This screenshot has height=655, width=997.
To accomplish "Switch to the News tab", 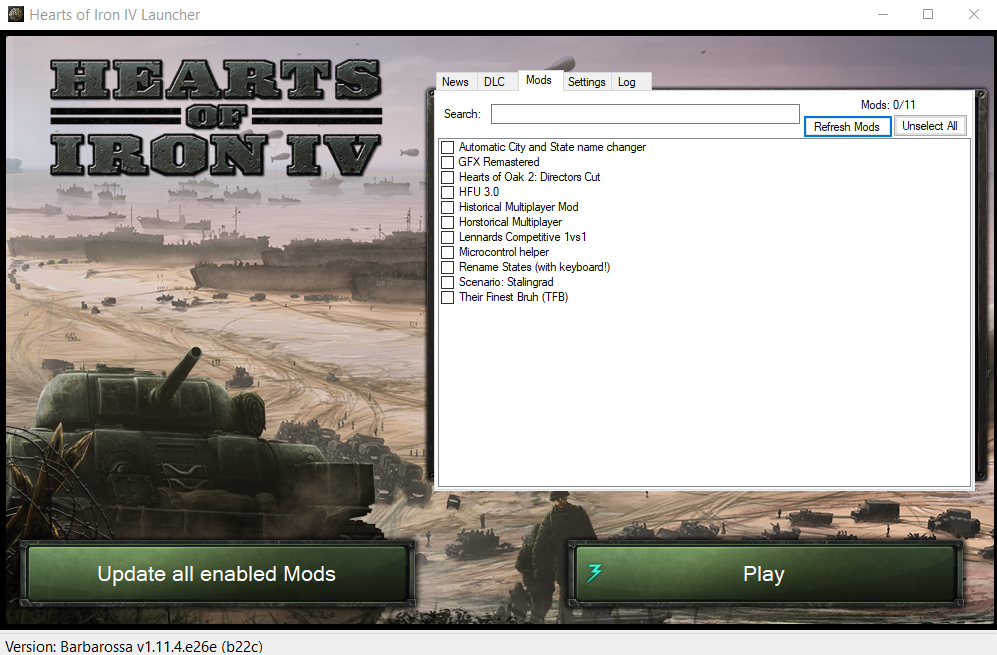I will pos(455,81).
